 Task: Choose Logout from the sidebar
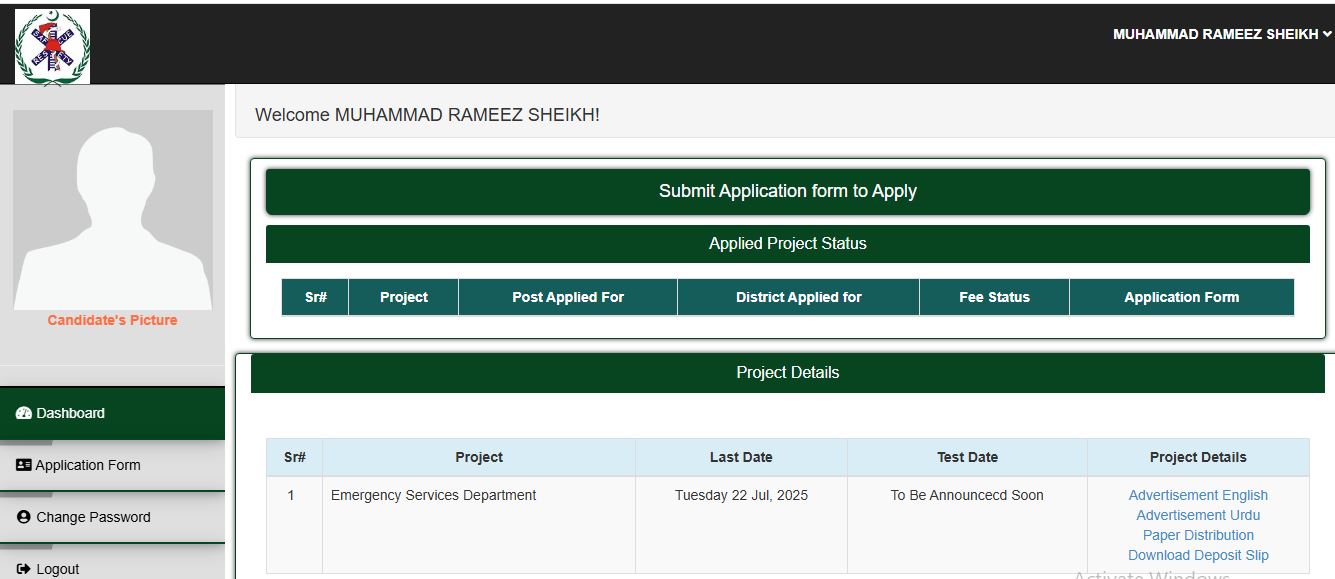pos(112,566)
